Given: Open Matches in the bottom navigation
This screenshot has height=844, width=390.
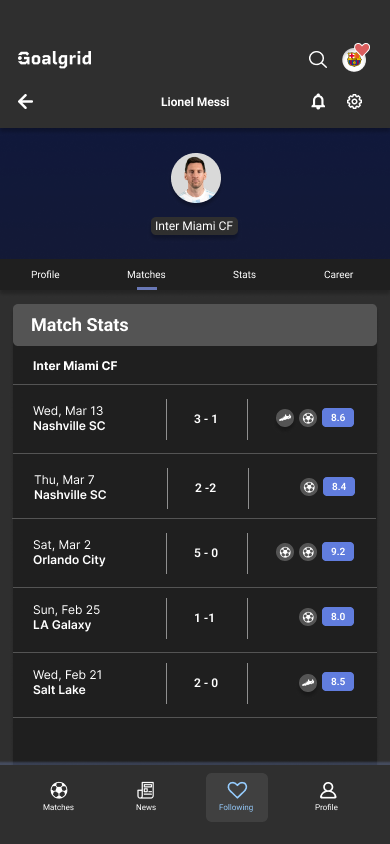Looking at the screenshot, I should coord(59,797).
